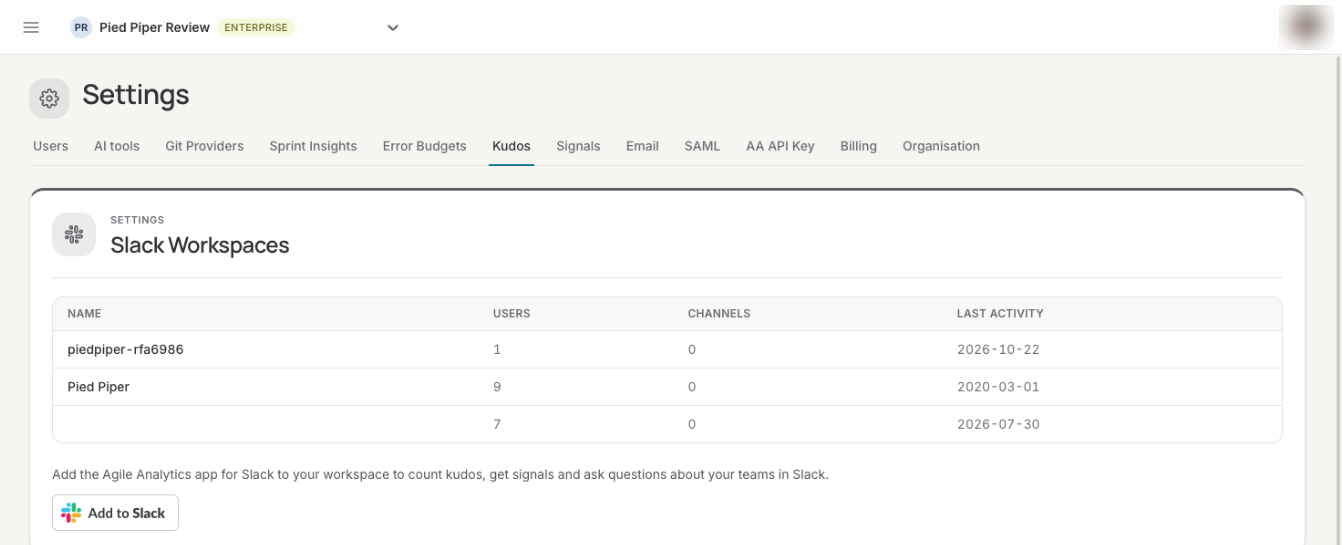Screen dimensions: 1342x545
Task: Click the USERS column header
Action: click(x=511, y=313)
